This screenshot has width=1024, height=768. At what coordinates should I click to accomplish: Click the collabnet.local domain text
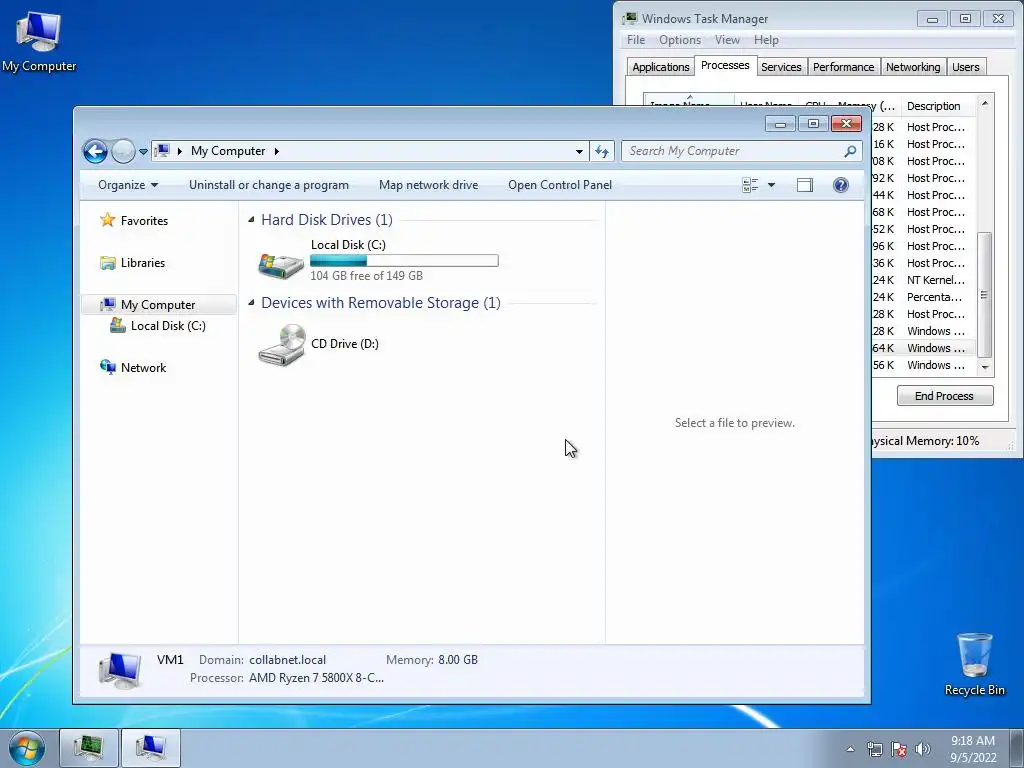click(x=287, y=660)
